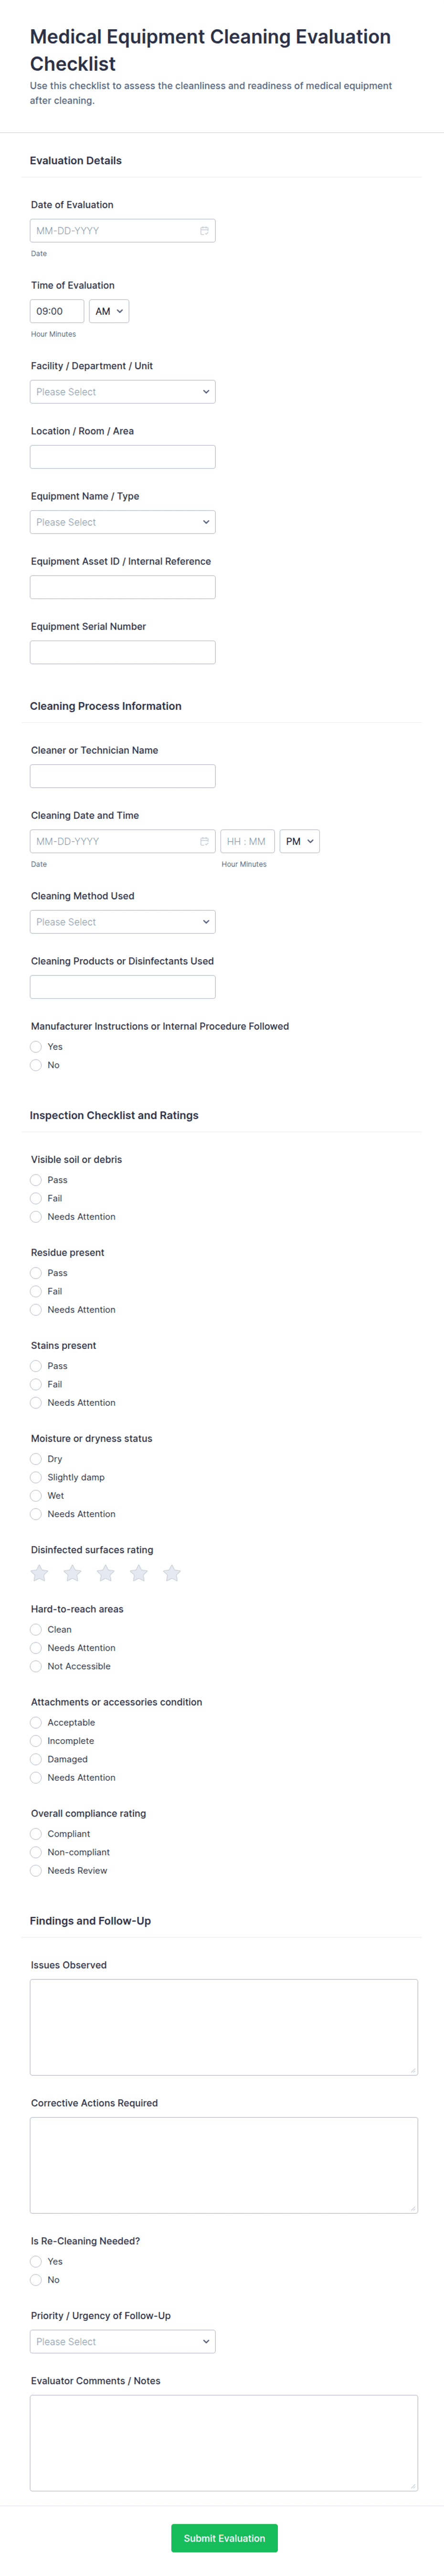Open calendar icon in Cleaning Date field
Screen dimensions: 444x2576
[204, 841]
